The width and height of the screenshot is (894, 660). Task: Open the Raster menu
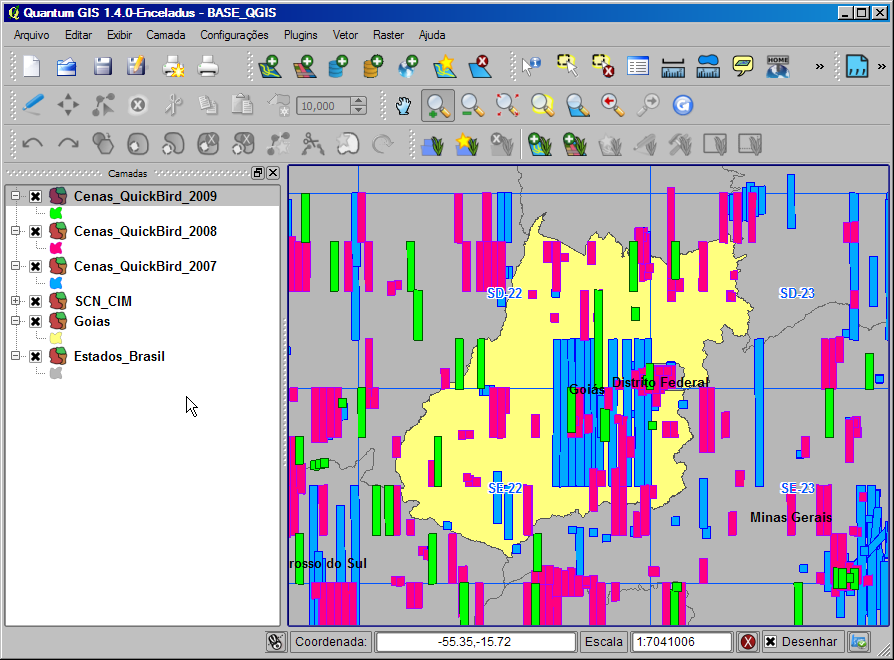coord(388,35)
